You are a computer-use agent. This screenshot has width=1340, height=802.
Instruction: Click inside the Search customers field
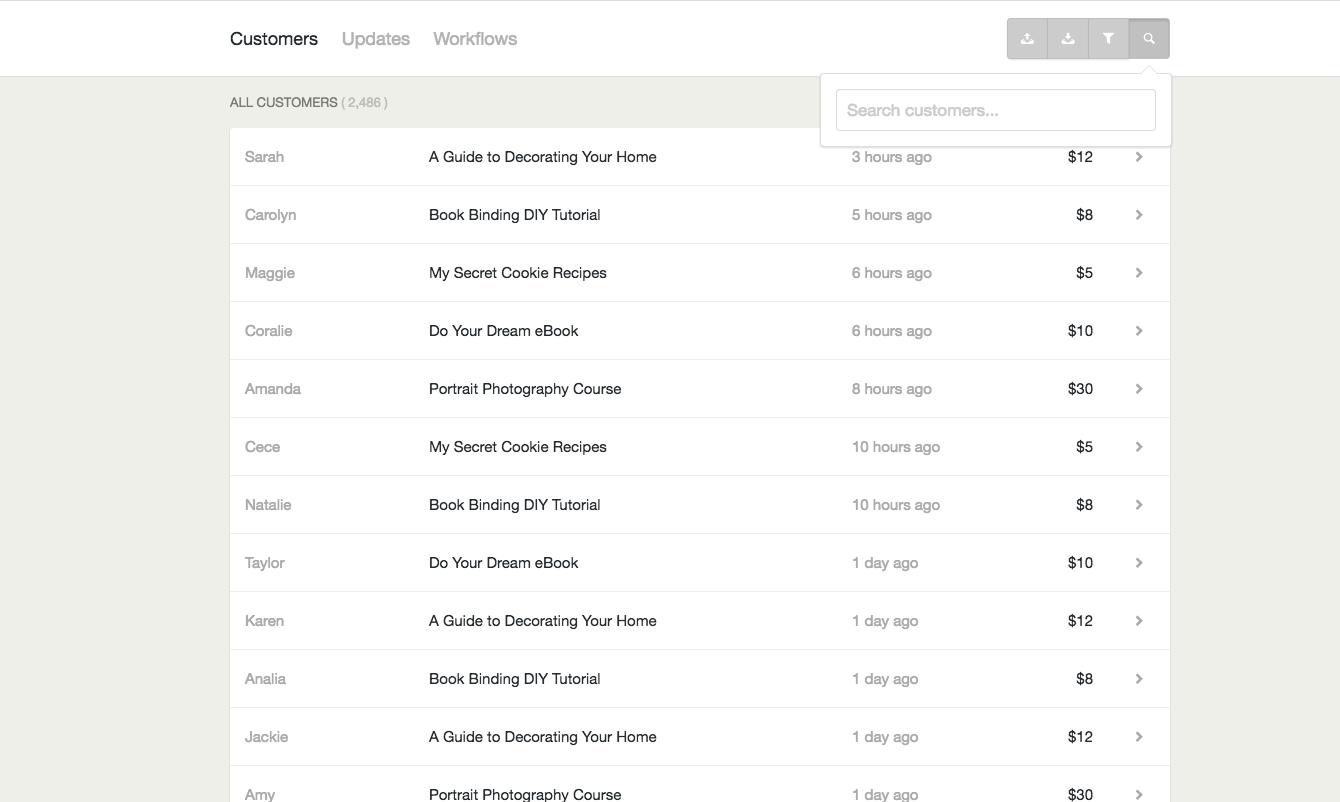(996, 110)
